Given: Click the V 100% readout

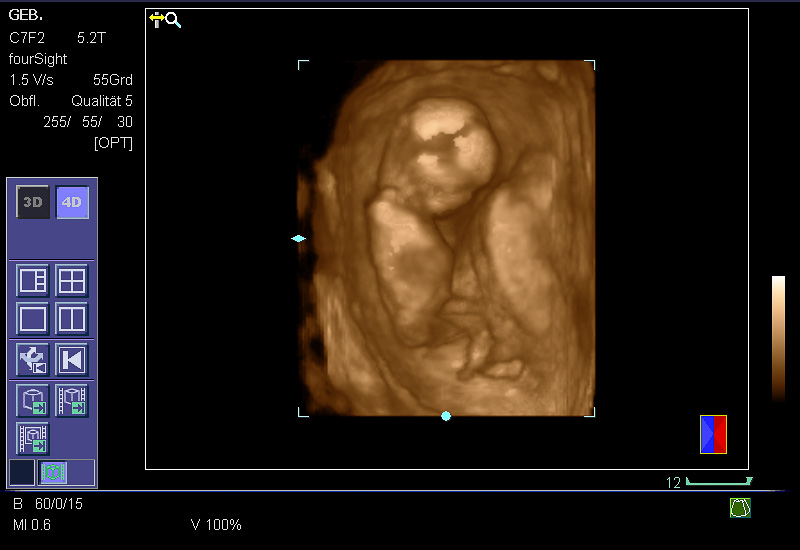Looking at the screenshot, I should (216, 524).
